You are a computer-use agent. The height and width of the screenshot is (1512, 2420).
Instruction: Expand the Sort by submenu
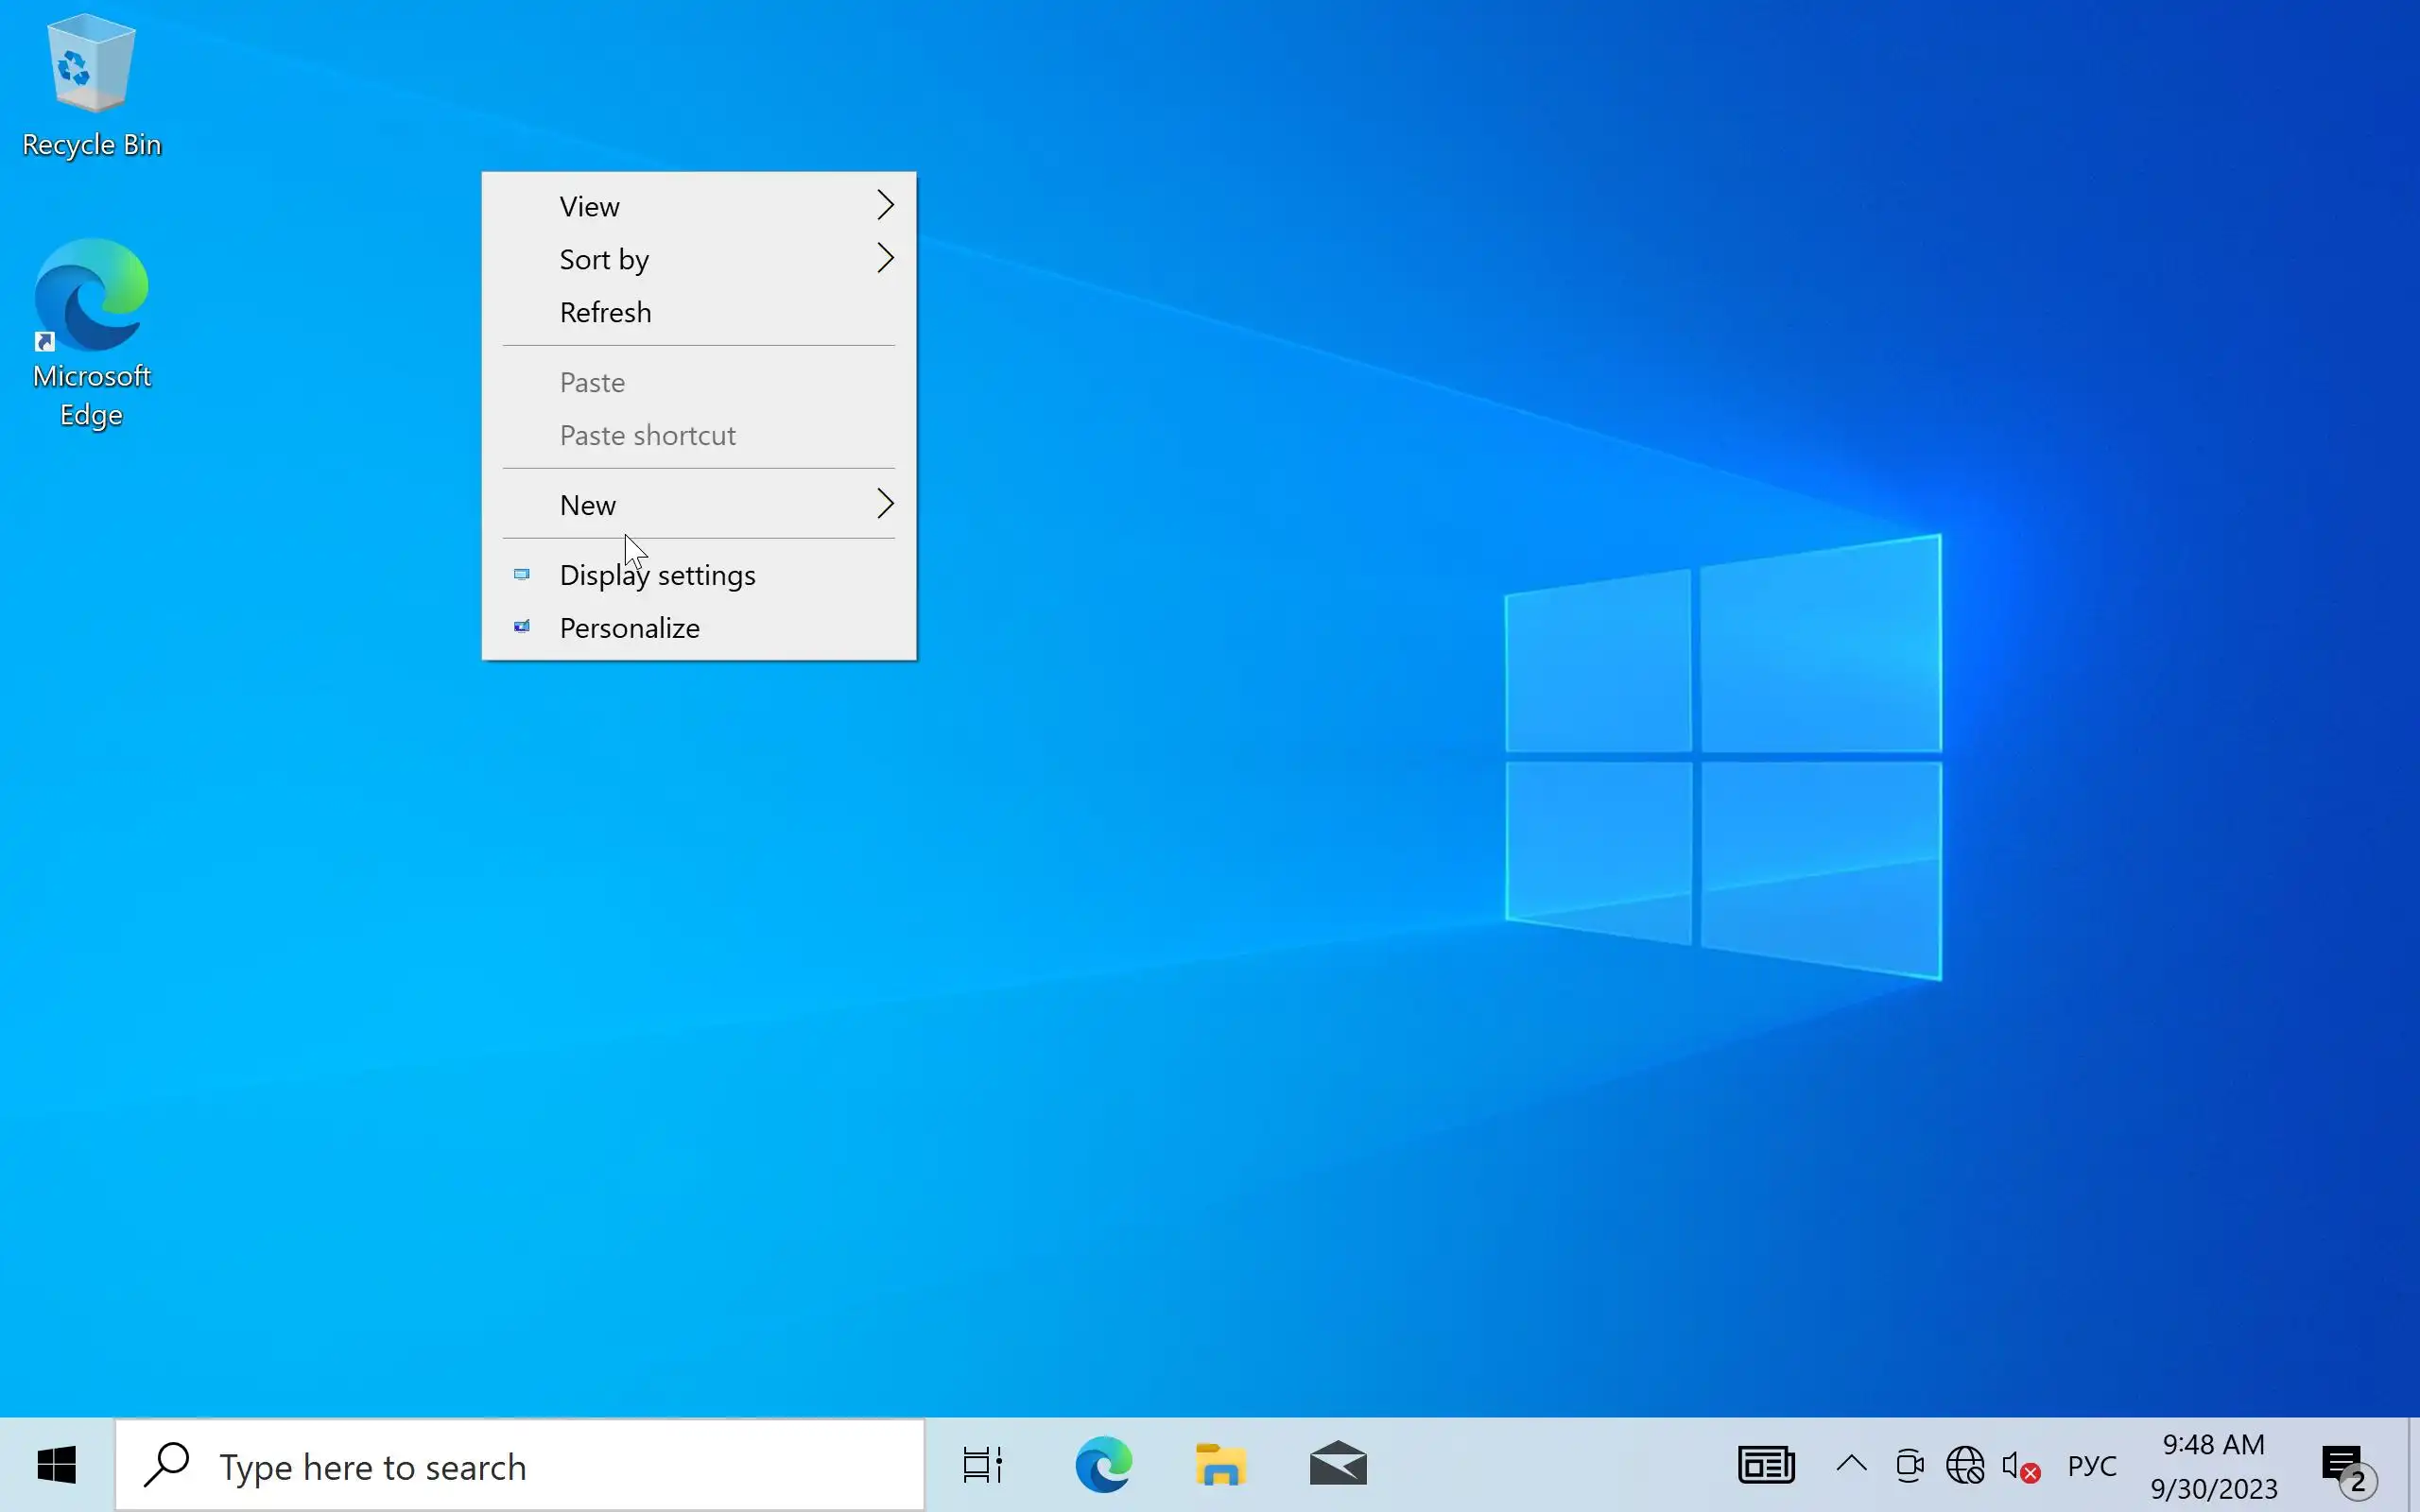(x=698, y=259)
